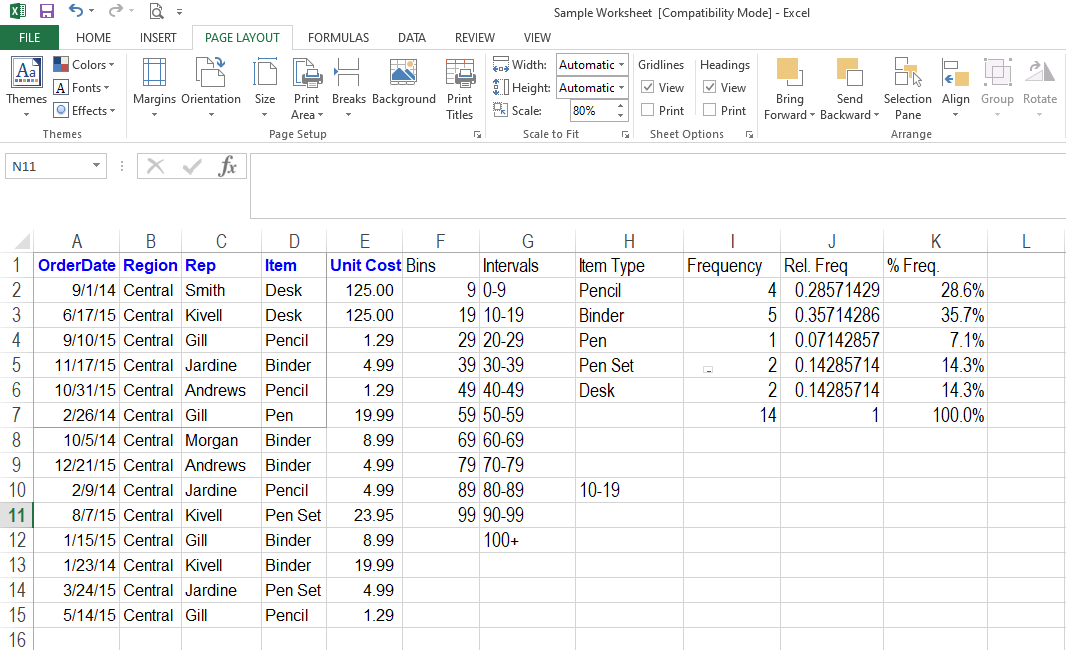Enable the Headings Print checkbox
Viewport: 1066px width, 650px height.
pos(710,111)
